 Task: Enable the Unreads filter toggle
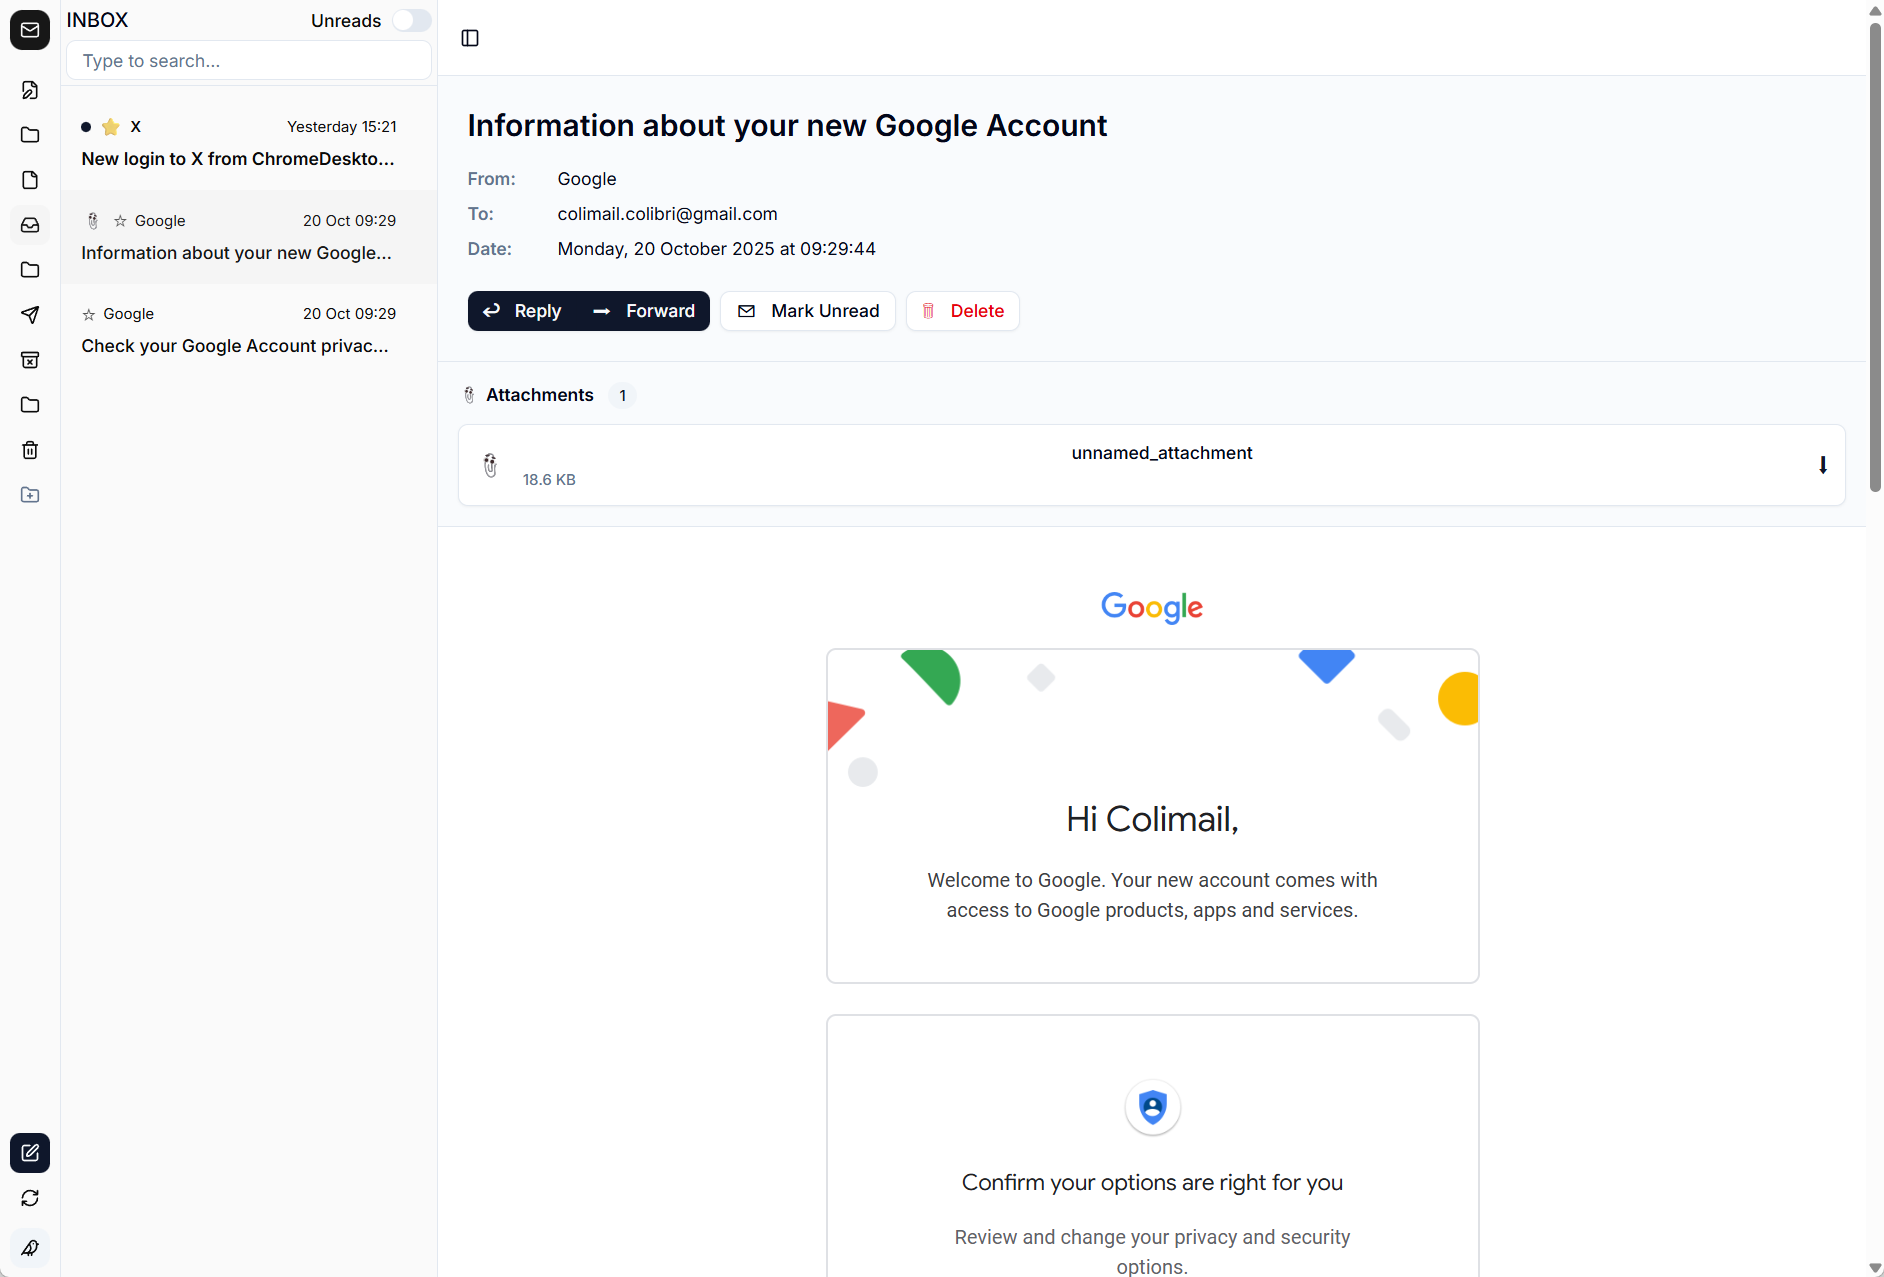tap(411, 20)
